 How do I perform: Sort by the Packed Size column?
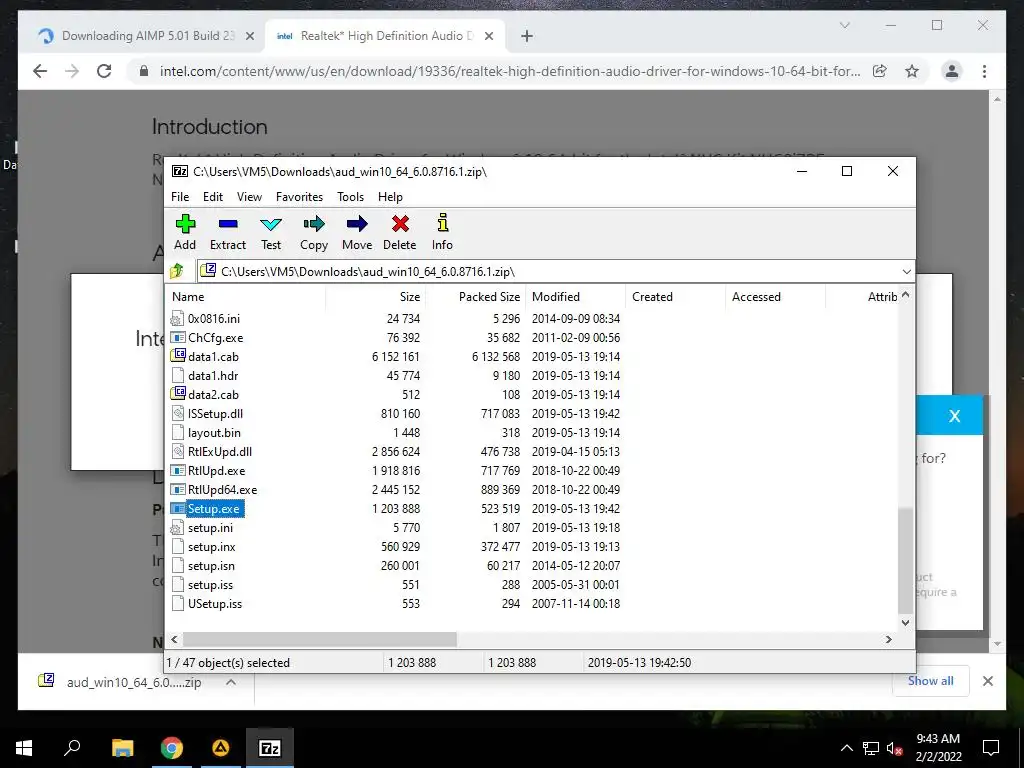click(x=489, y=296)
